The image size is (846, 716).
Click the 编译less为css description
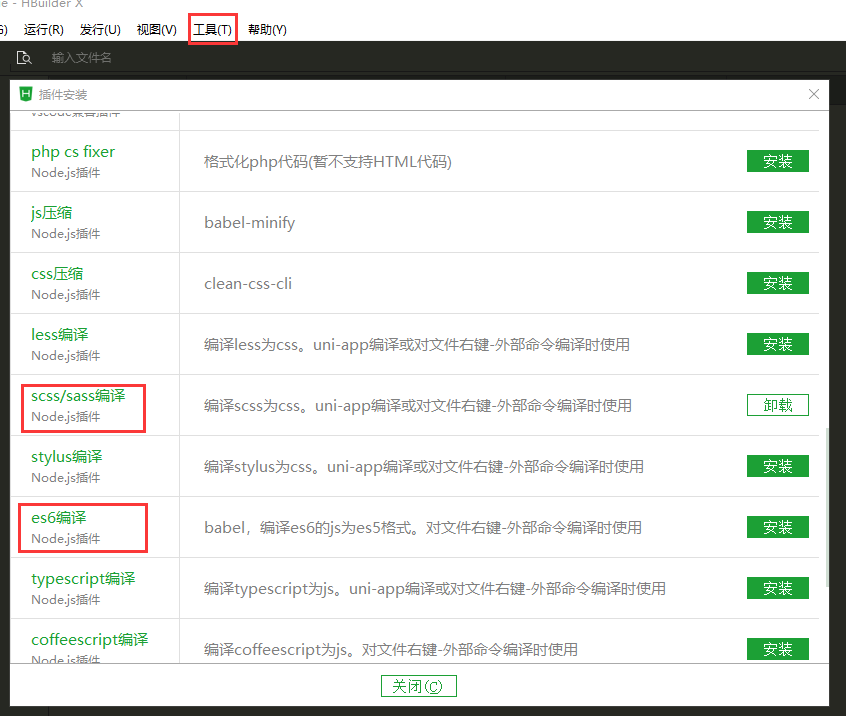click(x=417, y=344)
